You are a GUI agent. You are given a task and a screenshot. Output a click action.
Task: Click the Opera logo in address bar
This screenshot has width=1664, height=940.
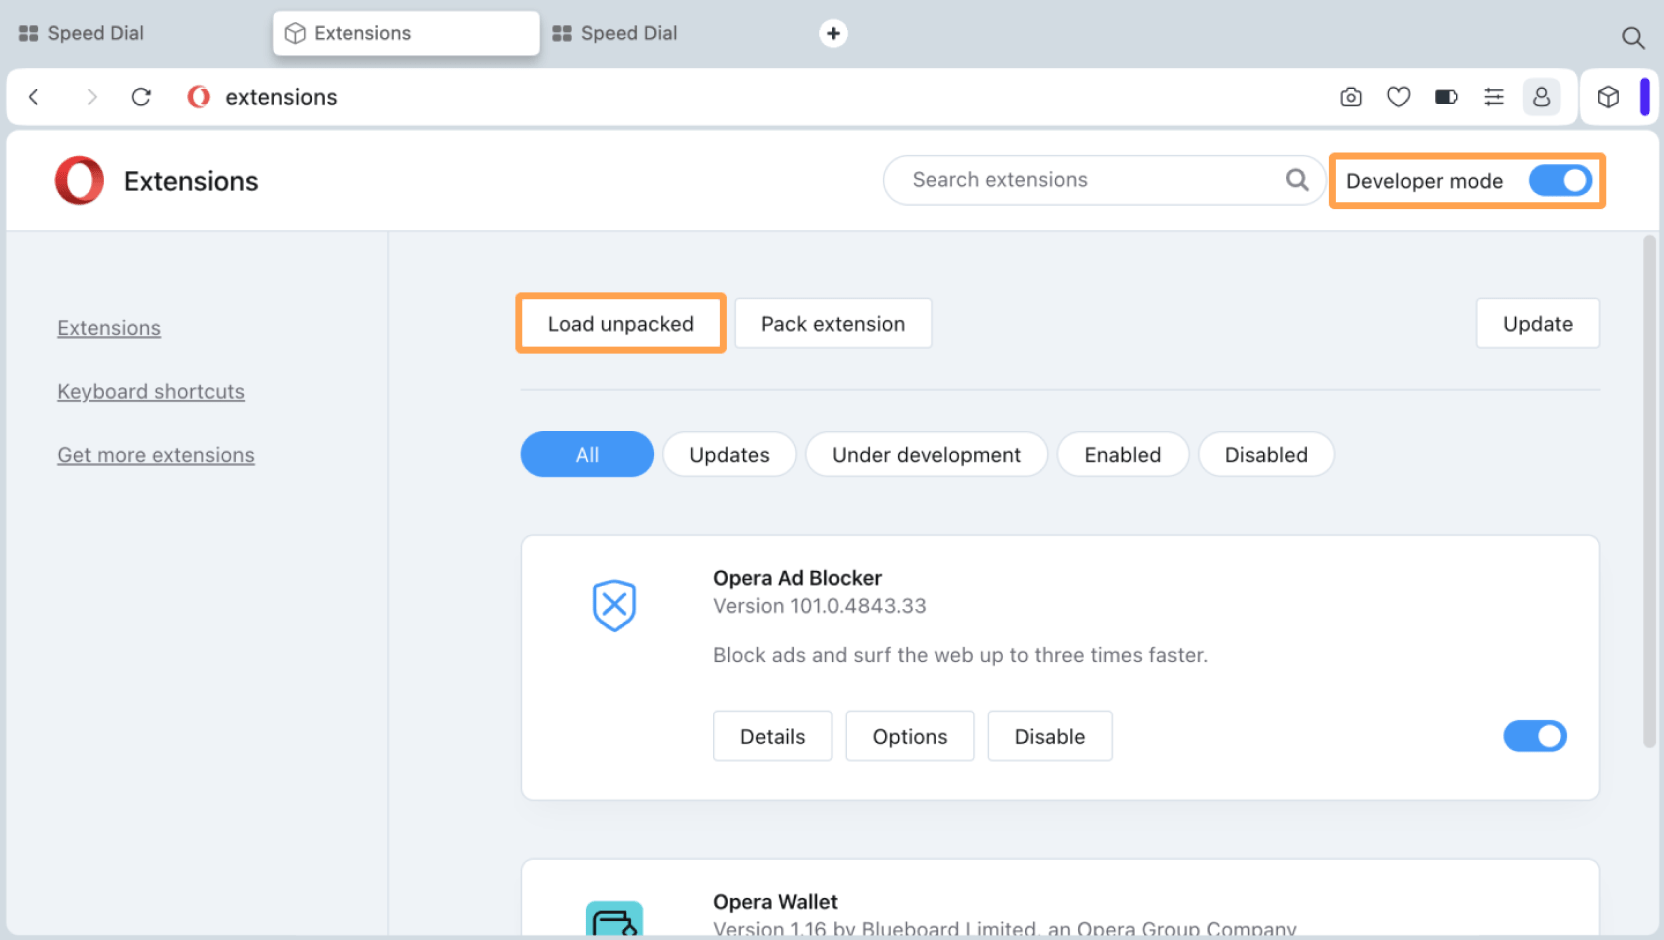199,97
